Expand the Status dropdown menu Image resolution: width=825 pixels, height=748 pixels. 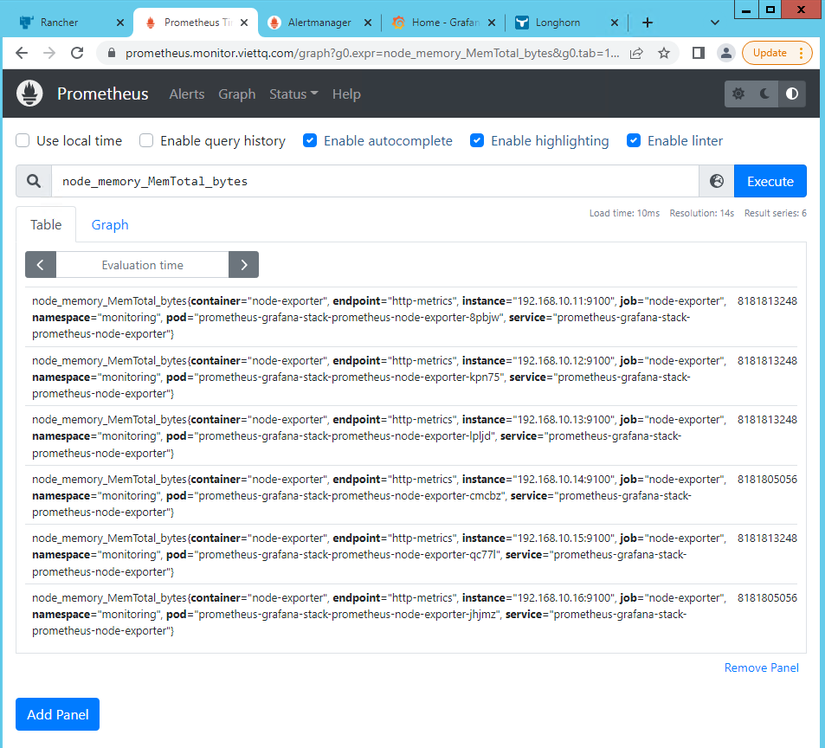[294, 94]
